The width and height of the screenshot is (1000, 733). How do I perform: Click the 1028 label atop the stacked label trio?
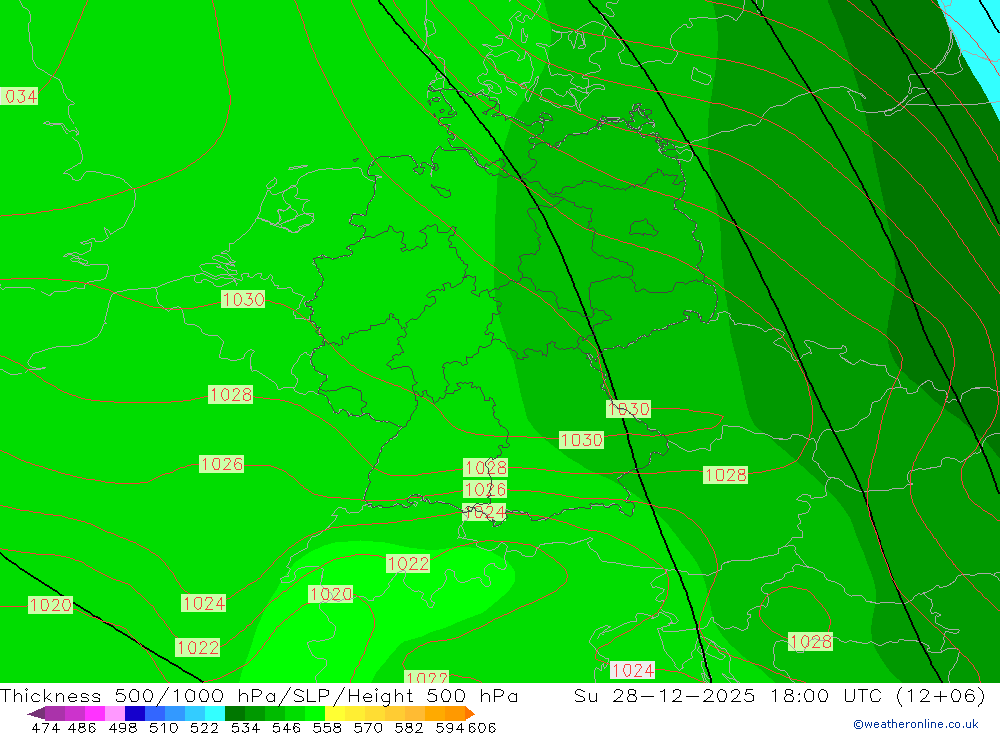(x=485, y=468)
